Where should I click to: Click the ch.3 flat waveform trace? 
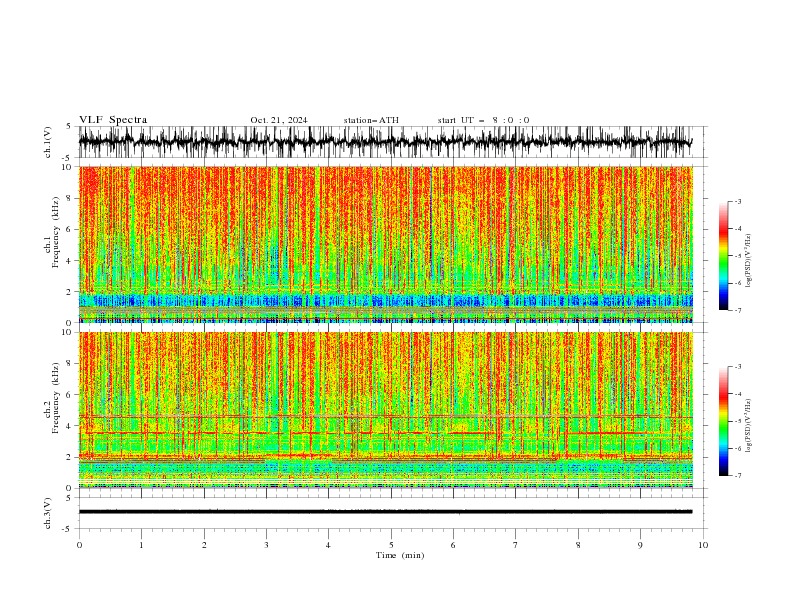[385, 512]
